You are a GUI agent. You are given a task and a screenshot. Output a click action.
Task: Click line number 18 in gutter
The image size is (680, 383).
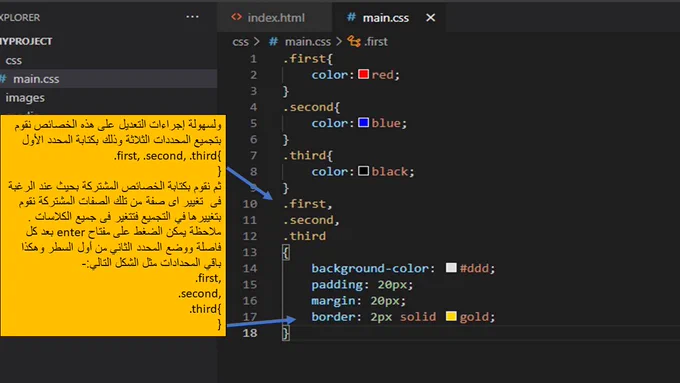250,333
